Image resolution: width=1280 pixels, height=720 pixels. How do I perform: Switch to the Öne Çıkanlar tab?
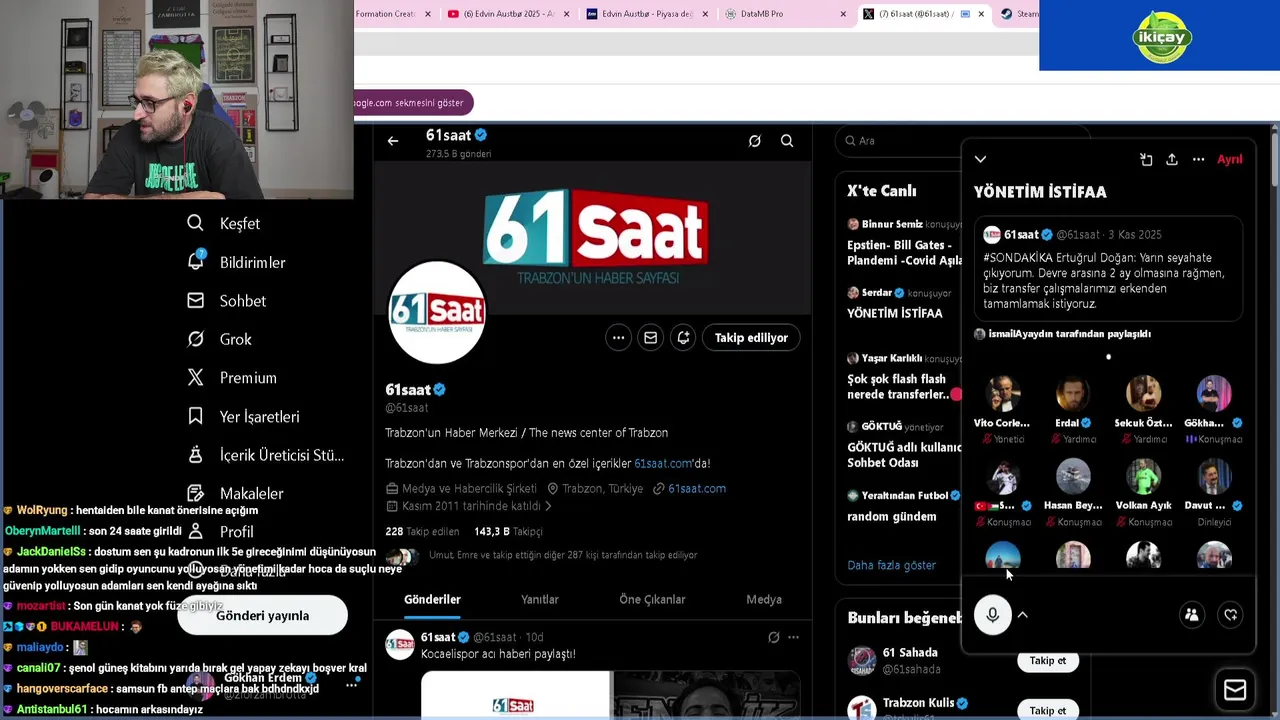coord(652,600)
